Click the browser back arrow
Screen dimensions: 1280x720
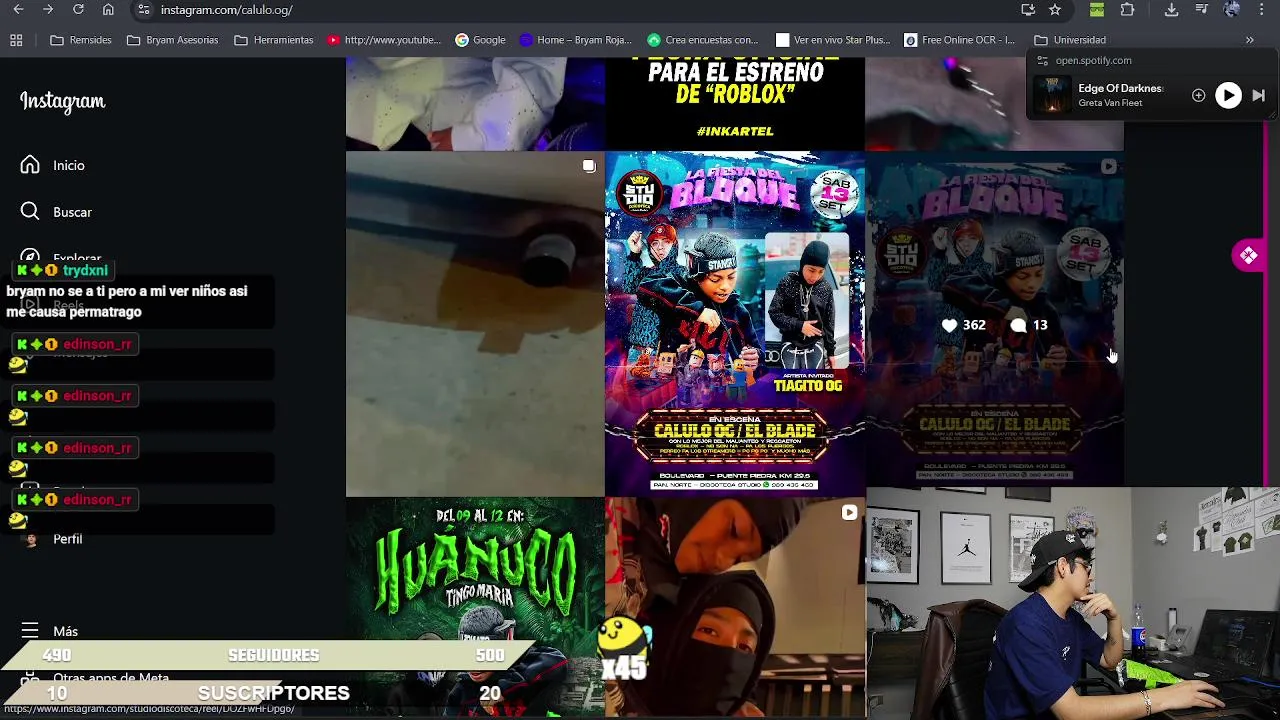tap(18, 10)
